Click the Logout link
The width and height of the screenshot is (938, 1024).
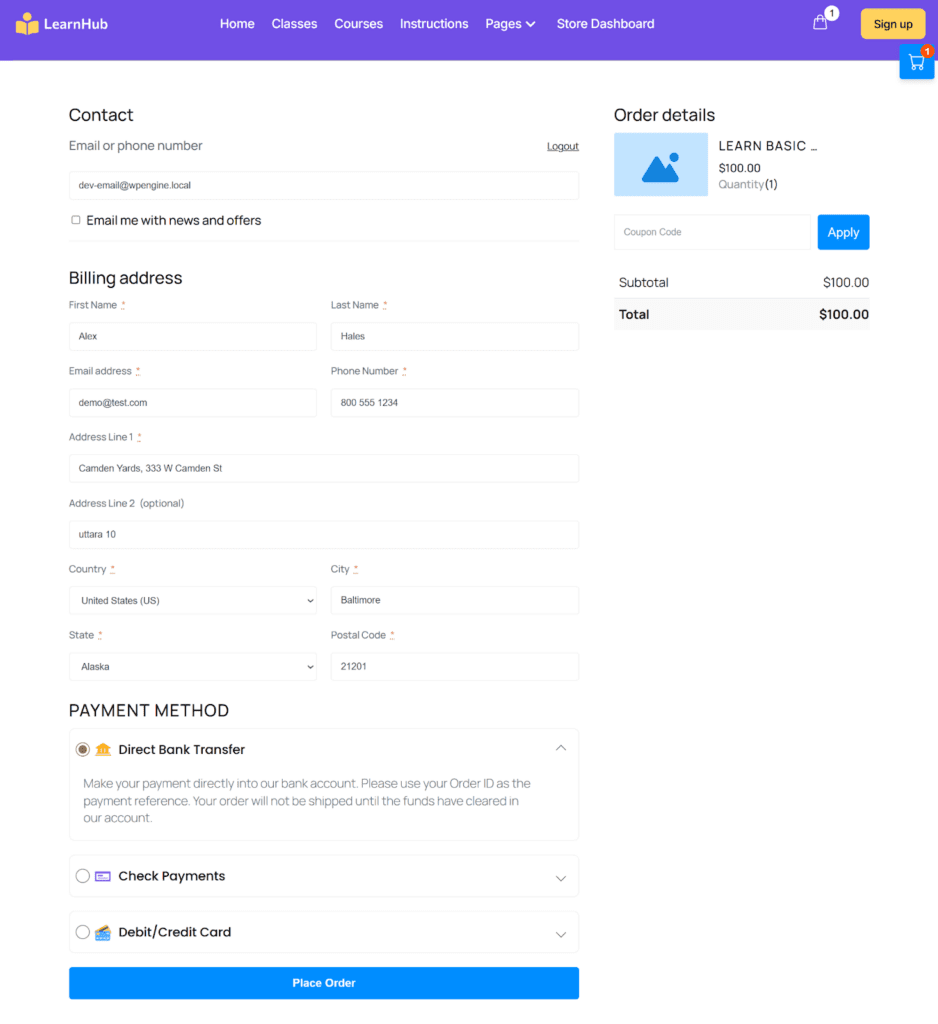coord(562,146)
